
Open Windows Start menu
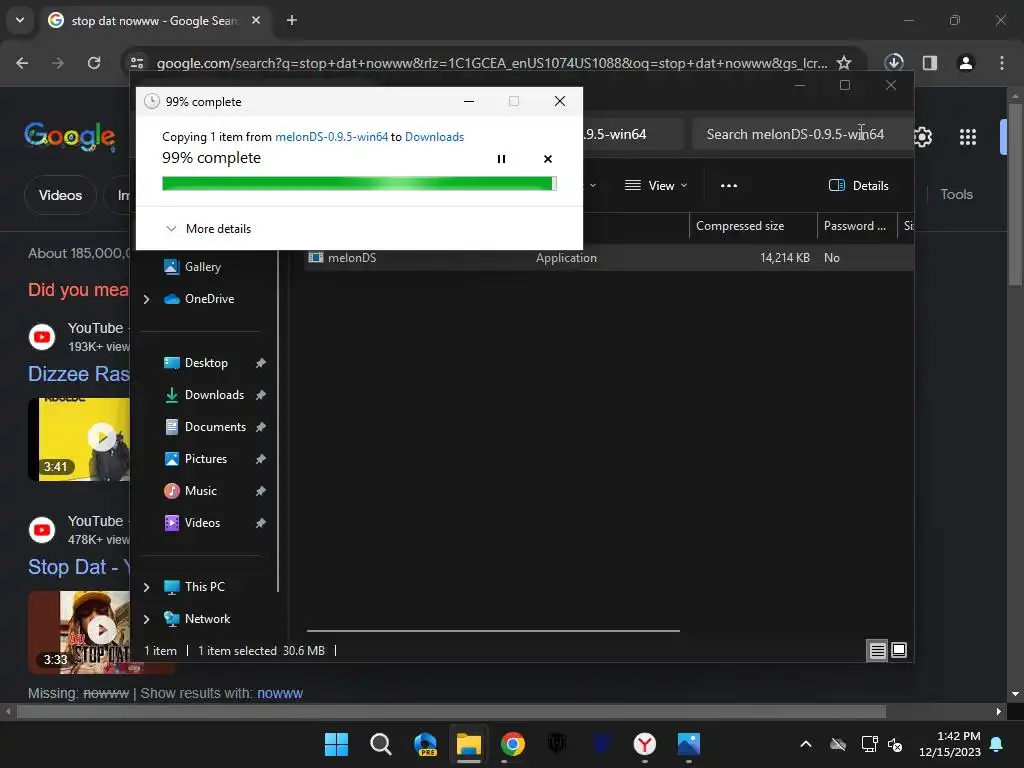click(x=336, y=744)
